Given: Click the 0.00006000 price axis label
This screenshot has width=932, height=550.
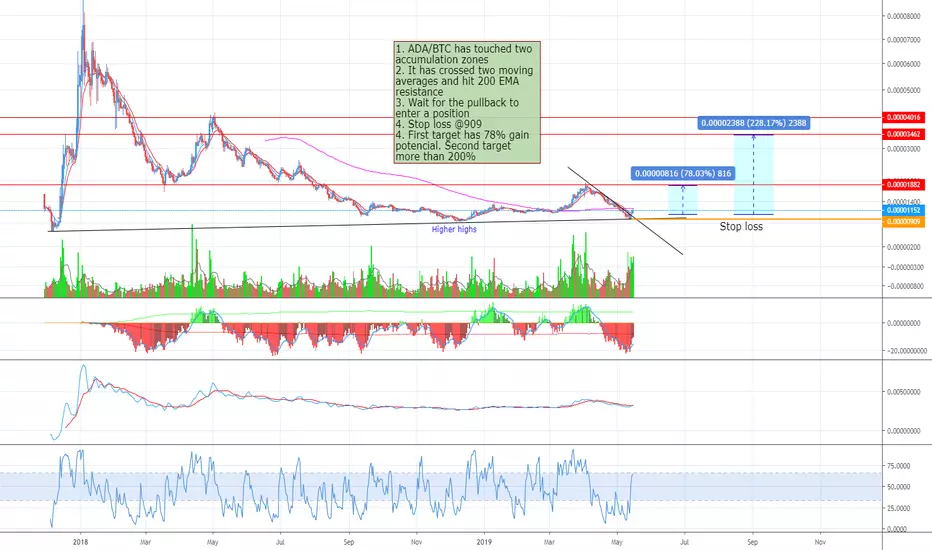Looking at the screenshot, I should point(904,64).
